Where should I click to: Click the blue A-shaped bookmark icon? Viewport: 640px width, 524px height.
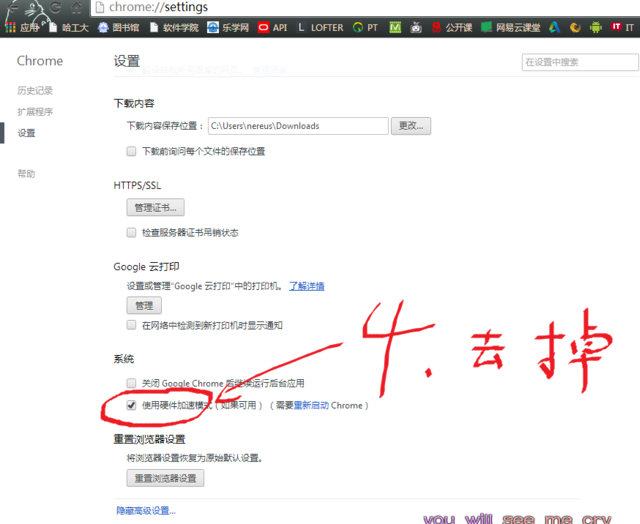[x=554, y=27]
